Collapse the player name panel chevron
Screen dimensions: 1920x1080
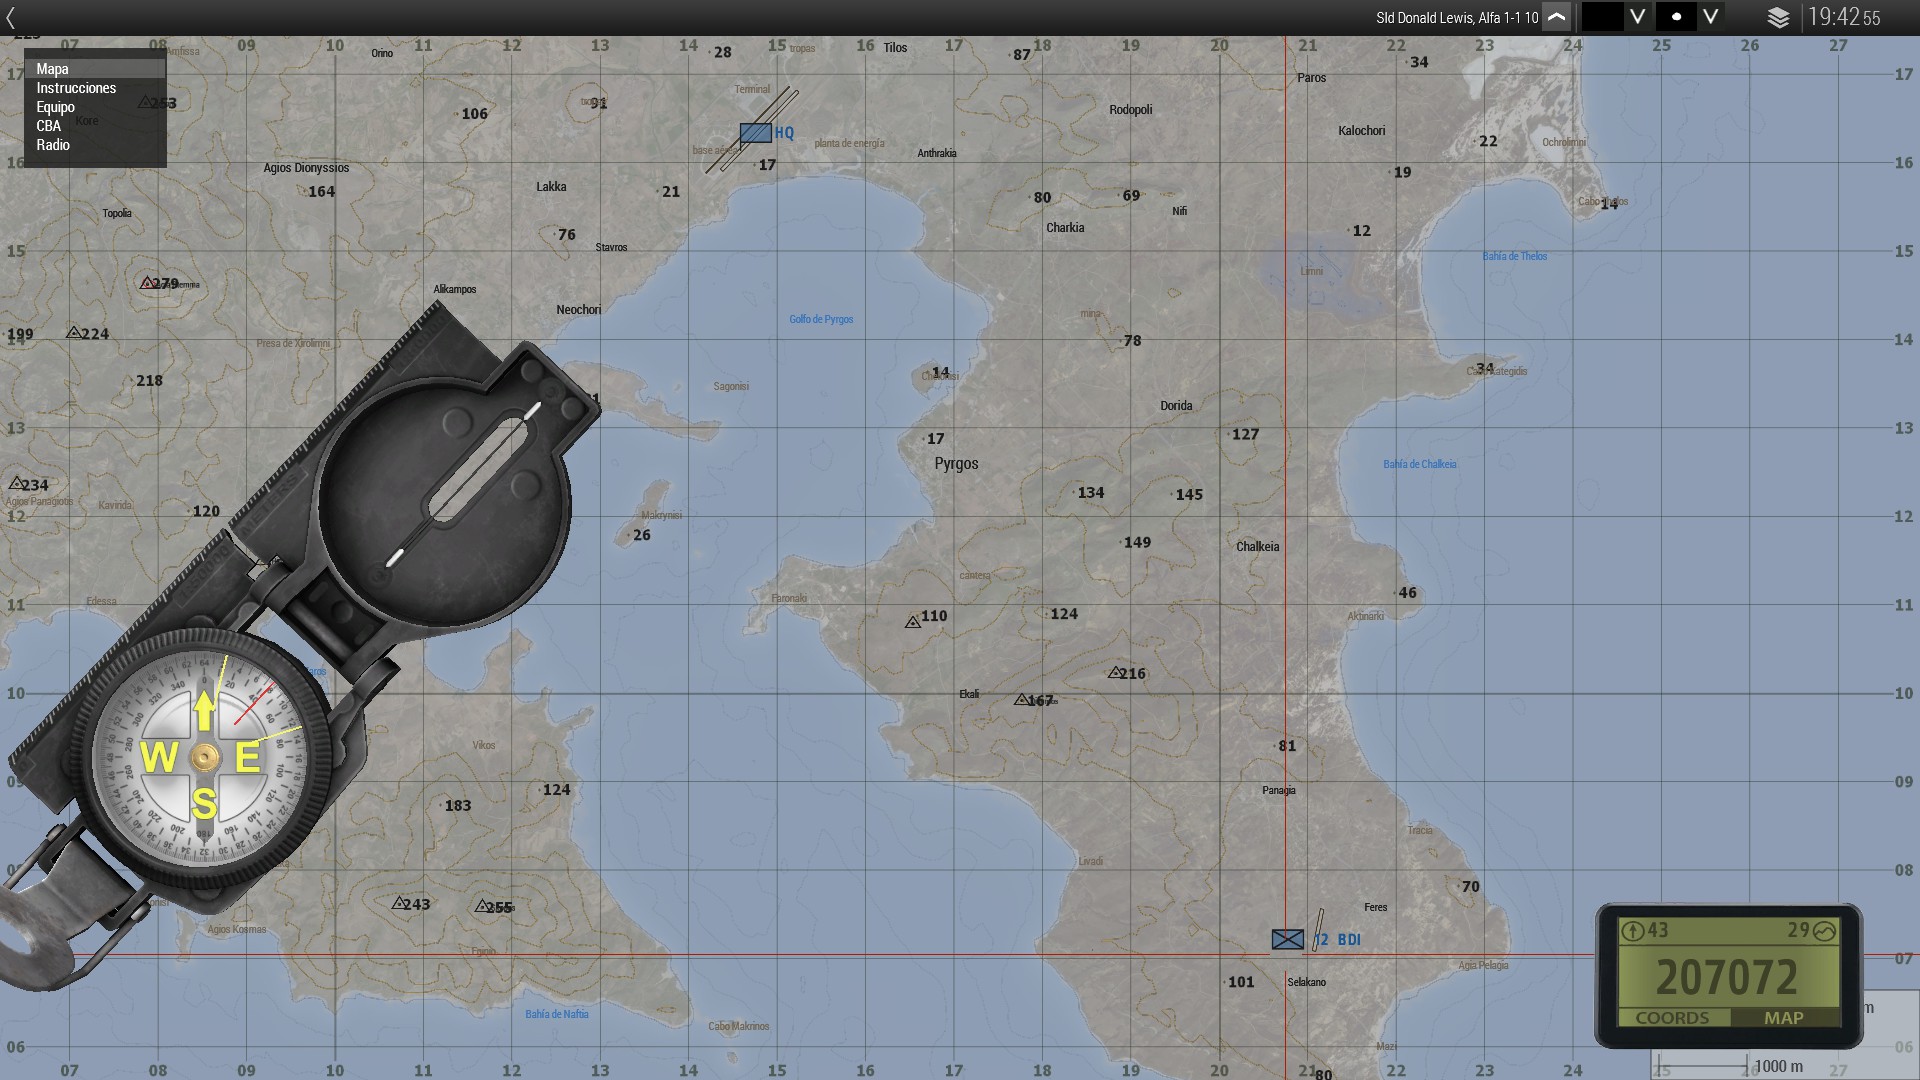pos(1556,17)
